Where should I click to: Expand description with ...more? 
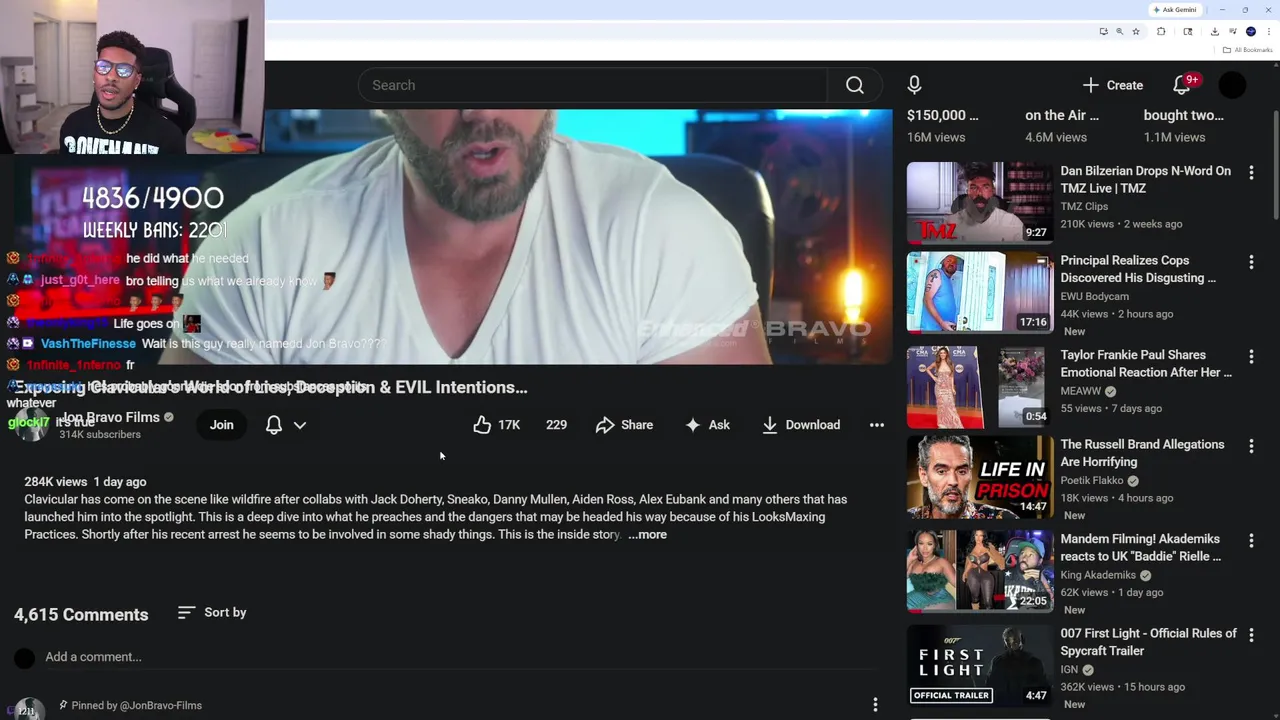(647, 535)
